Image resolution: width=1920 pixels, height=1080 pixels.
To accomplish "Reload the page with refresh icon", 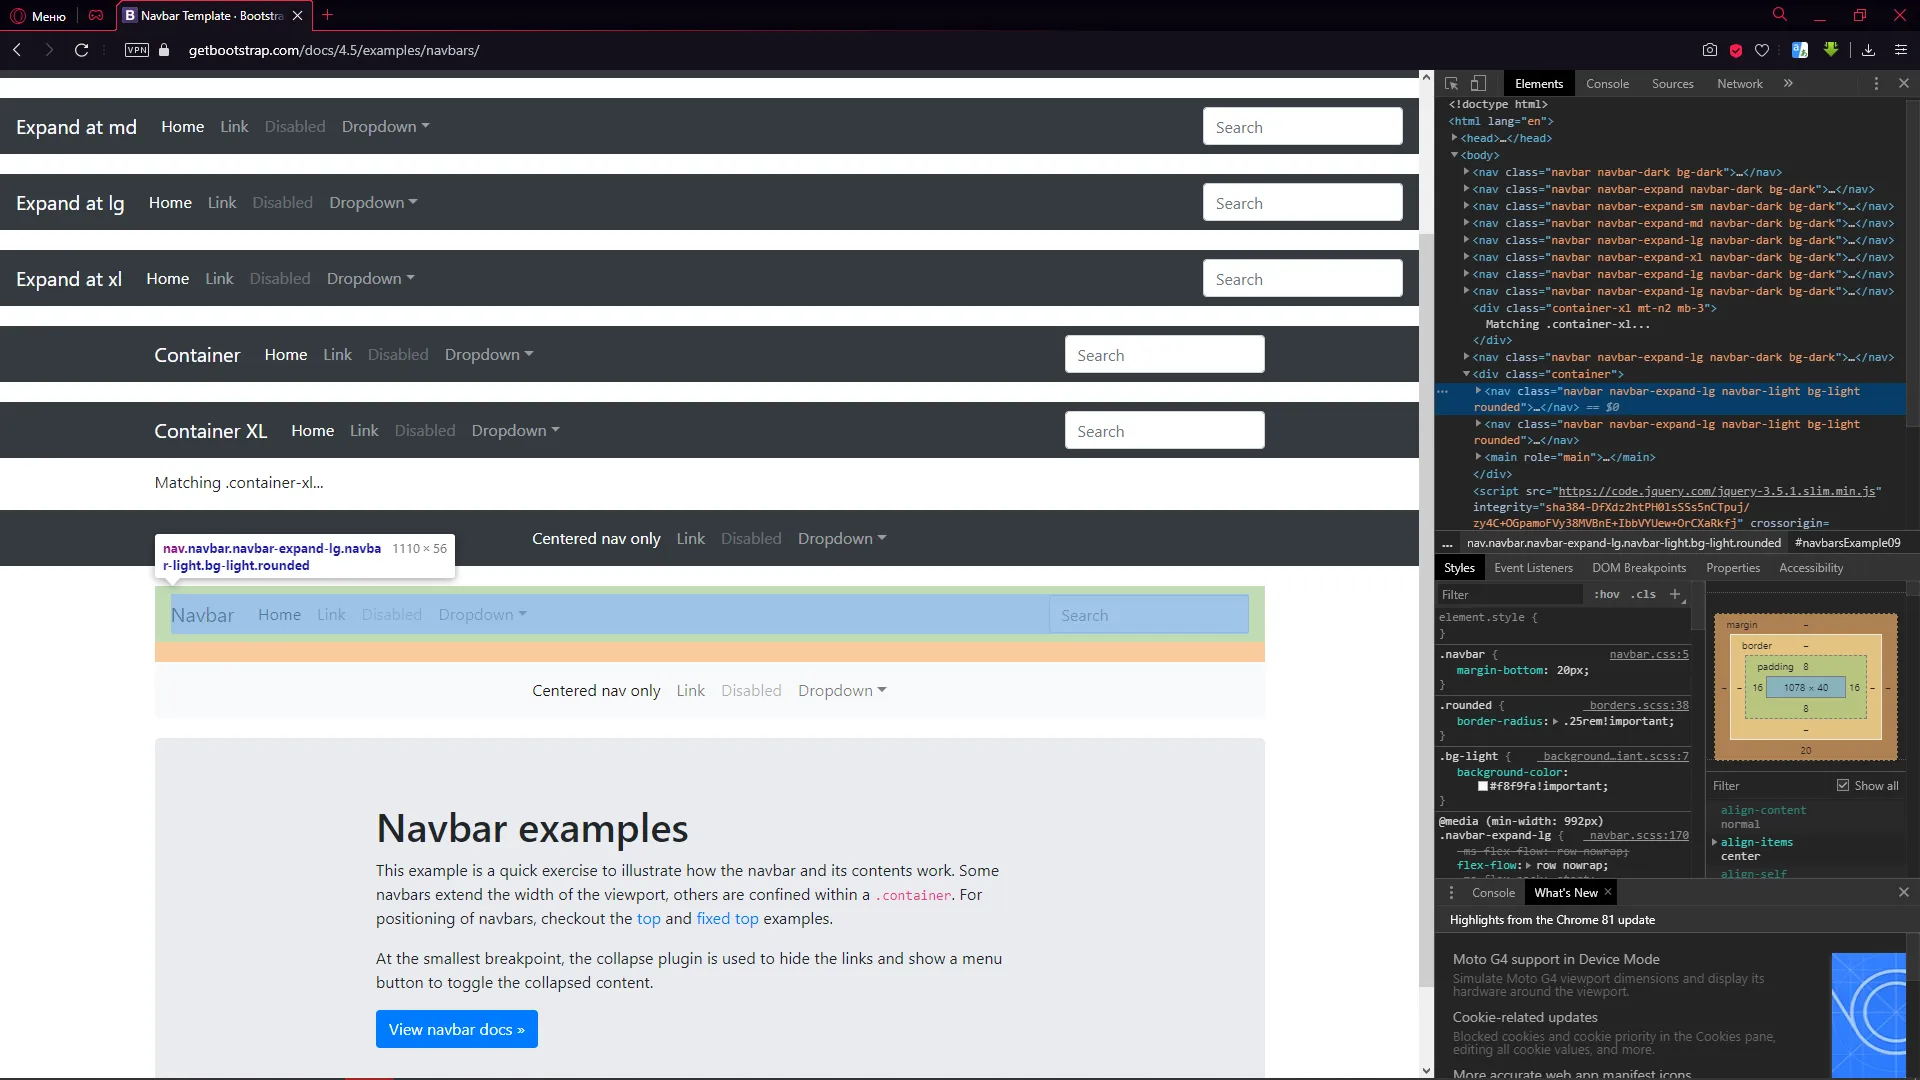I will [x=82, y=50].
